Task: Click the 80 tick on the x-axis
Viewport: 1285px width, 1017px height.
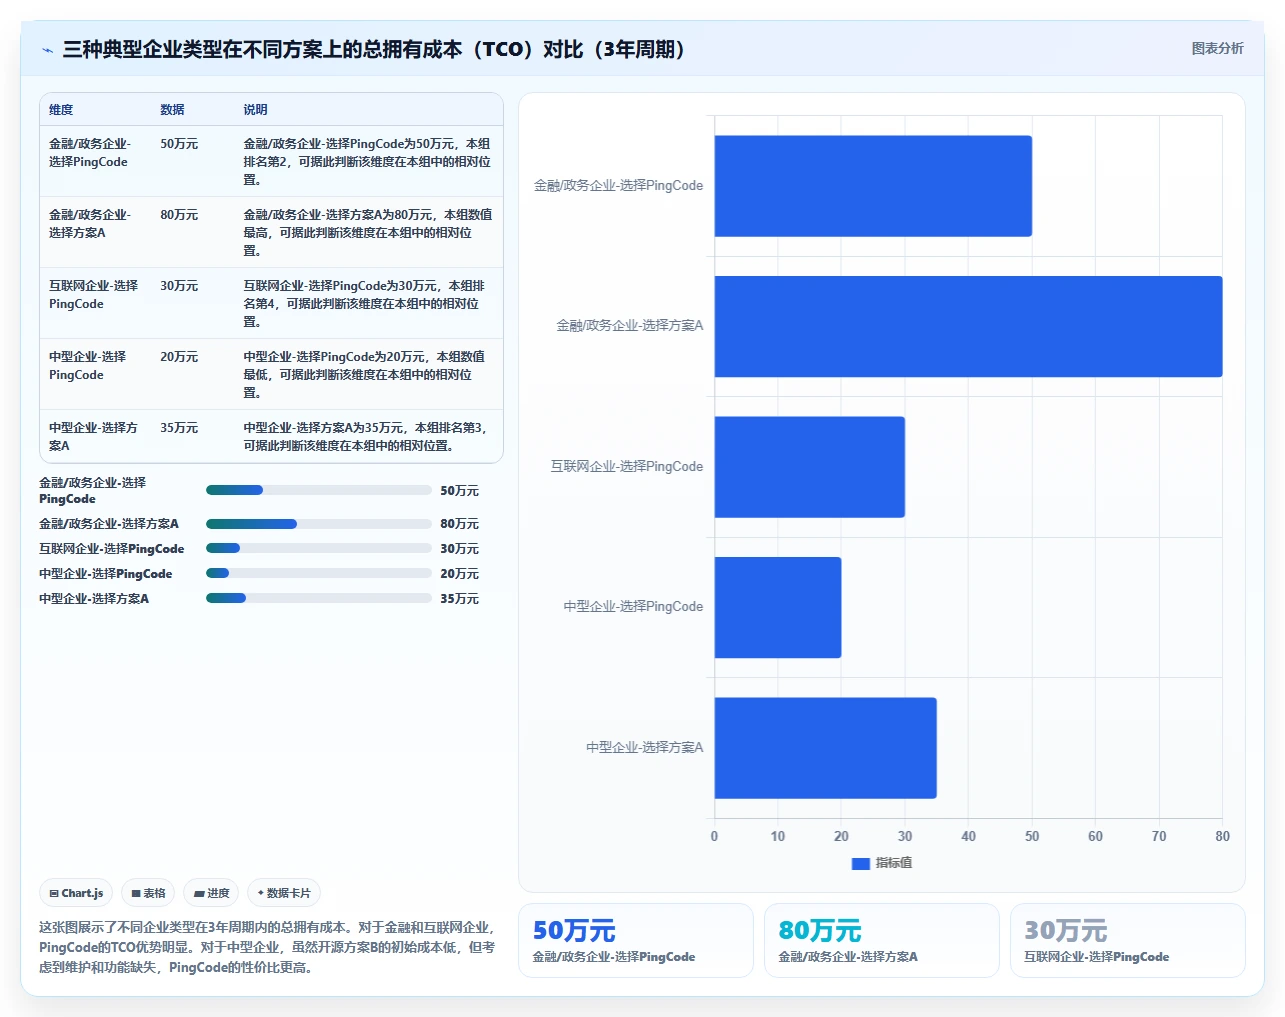Action: pos(1222,836)
